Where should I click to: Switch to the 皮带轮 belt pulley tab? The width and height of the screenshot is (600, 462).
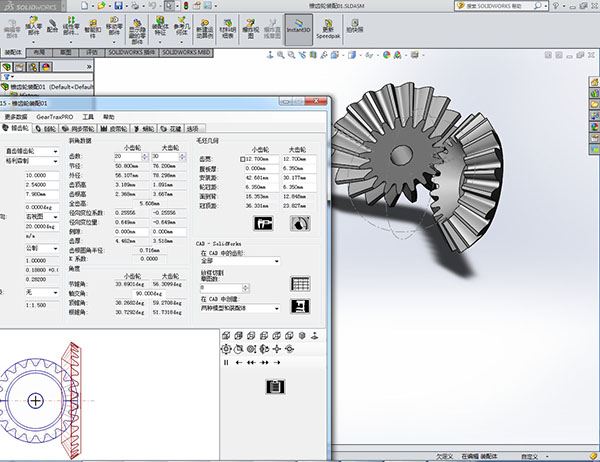click(x=114, y=129)
